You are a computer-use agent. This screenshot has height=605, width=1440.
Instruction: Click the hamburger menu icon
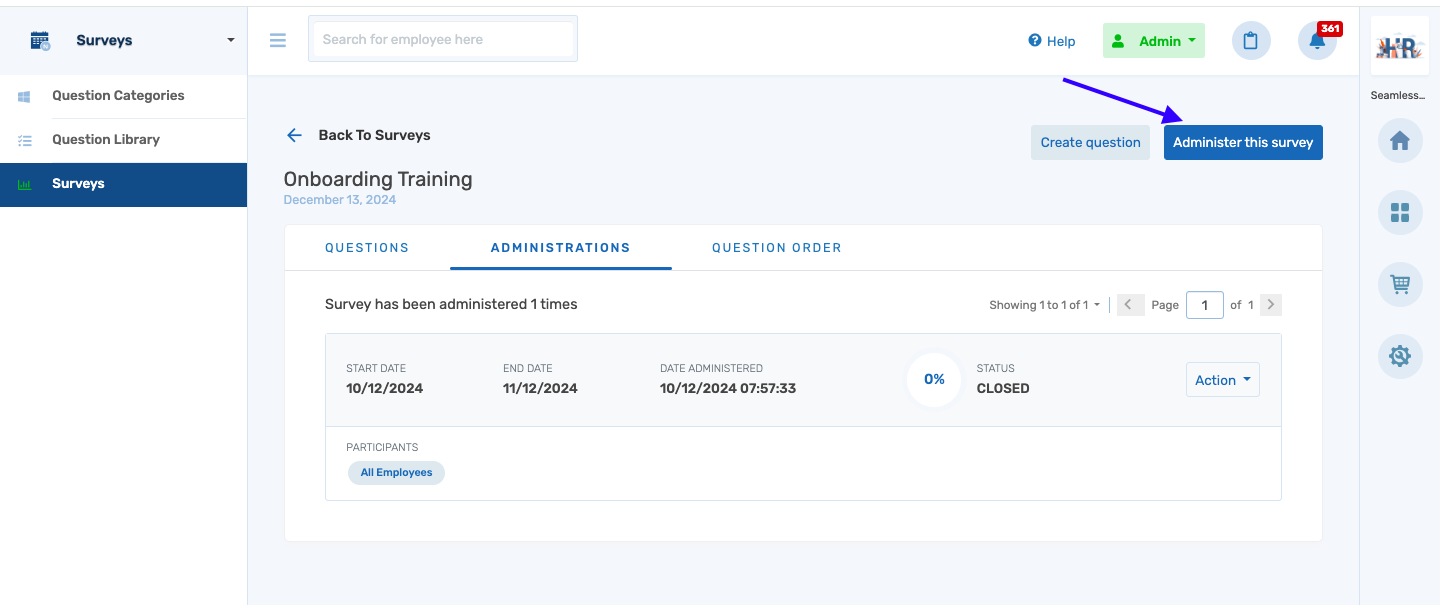tap(278, 40)
